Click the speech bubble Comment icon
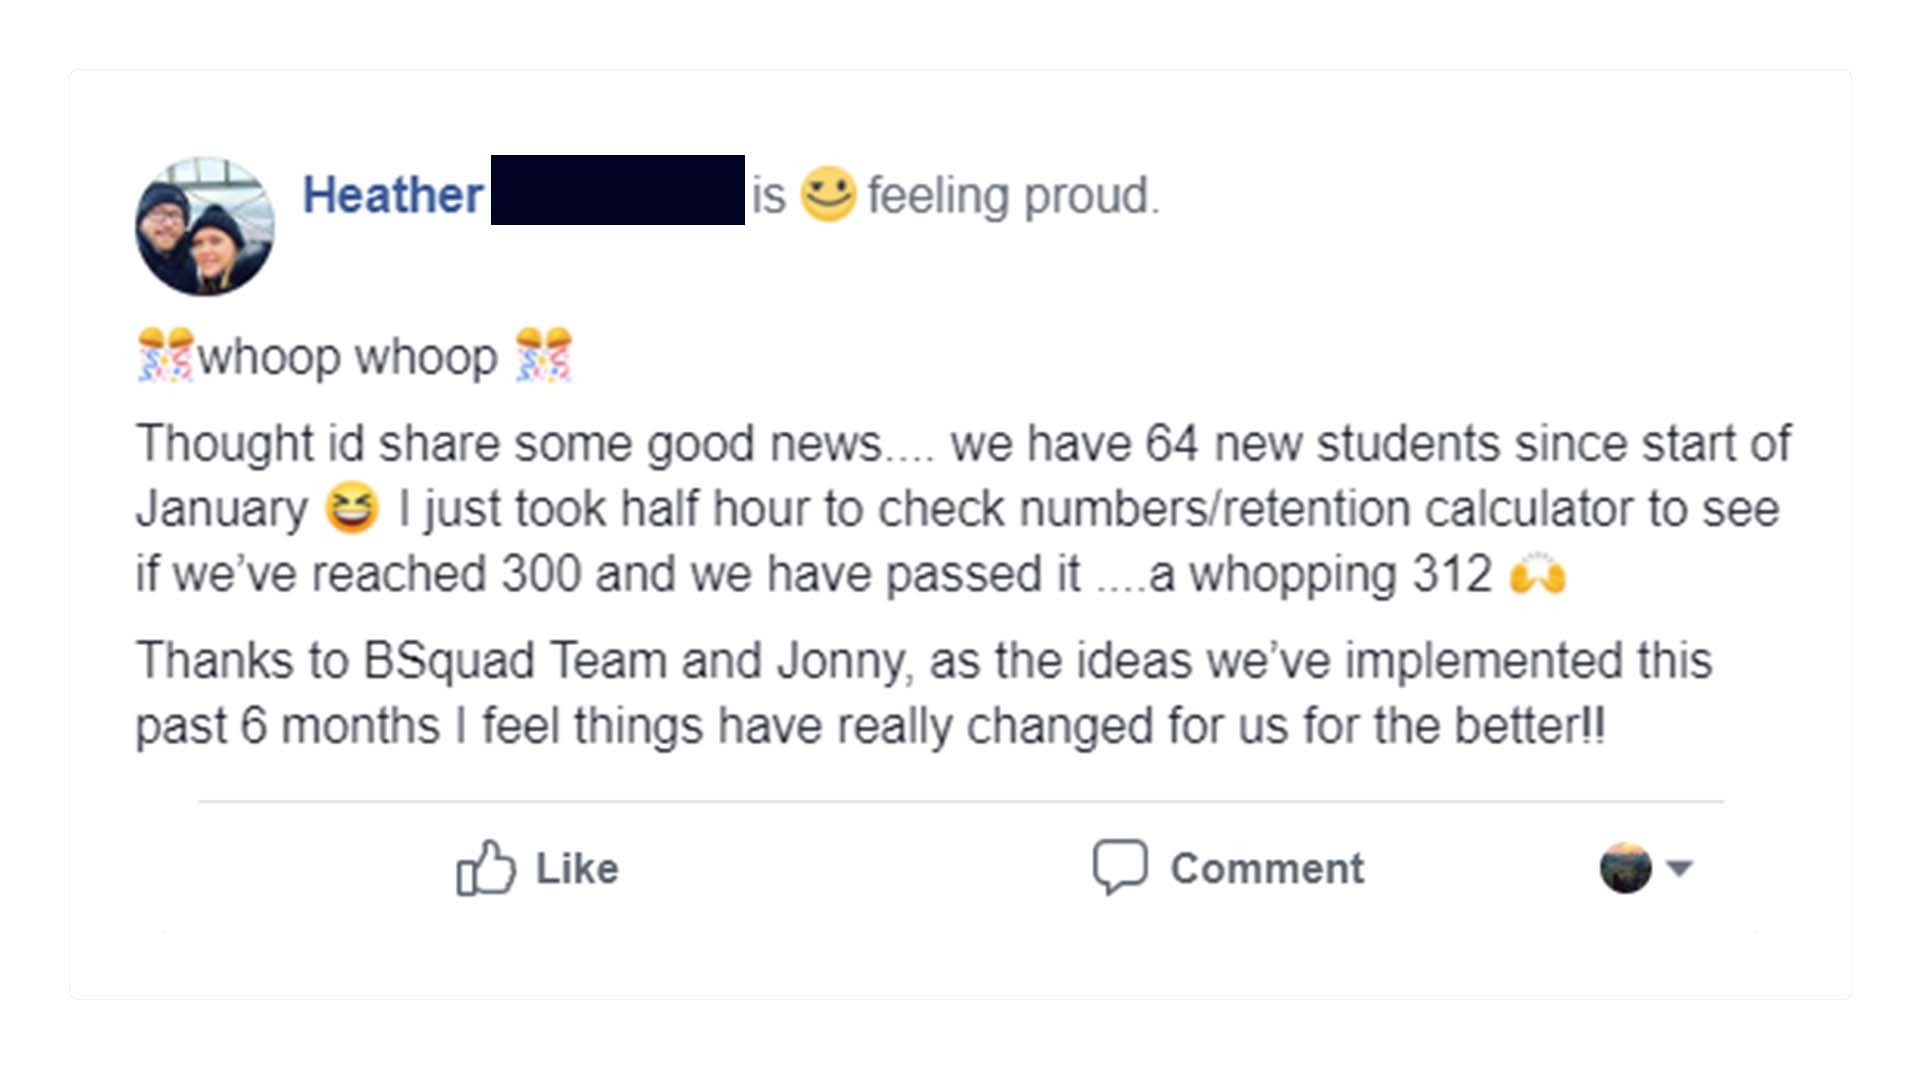This screenshot has width=1919, height=1080. click(x=1119, y=866)
